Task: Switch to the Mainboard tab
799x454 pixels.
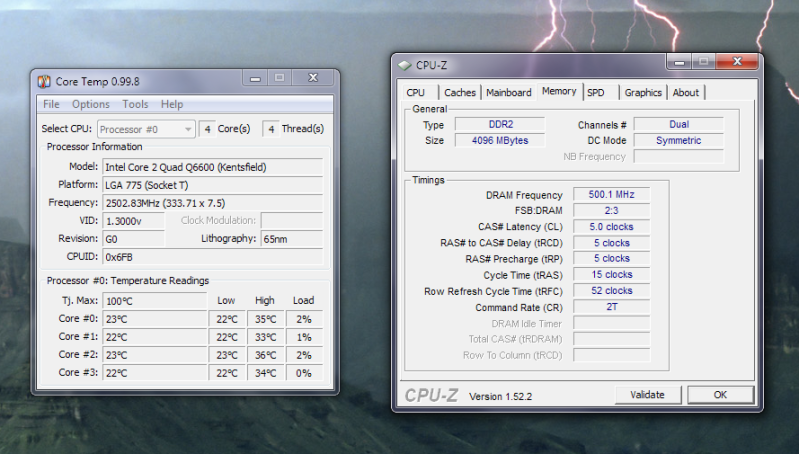Action: point(508,93)
